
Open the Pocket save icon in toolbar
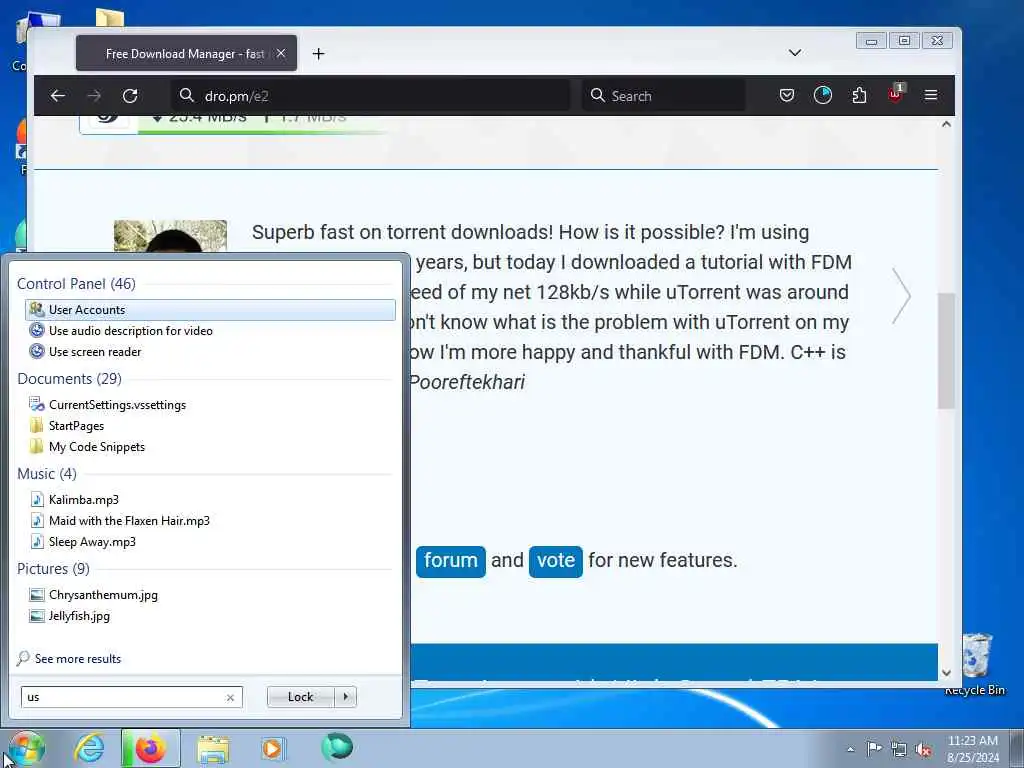point(787,96)
